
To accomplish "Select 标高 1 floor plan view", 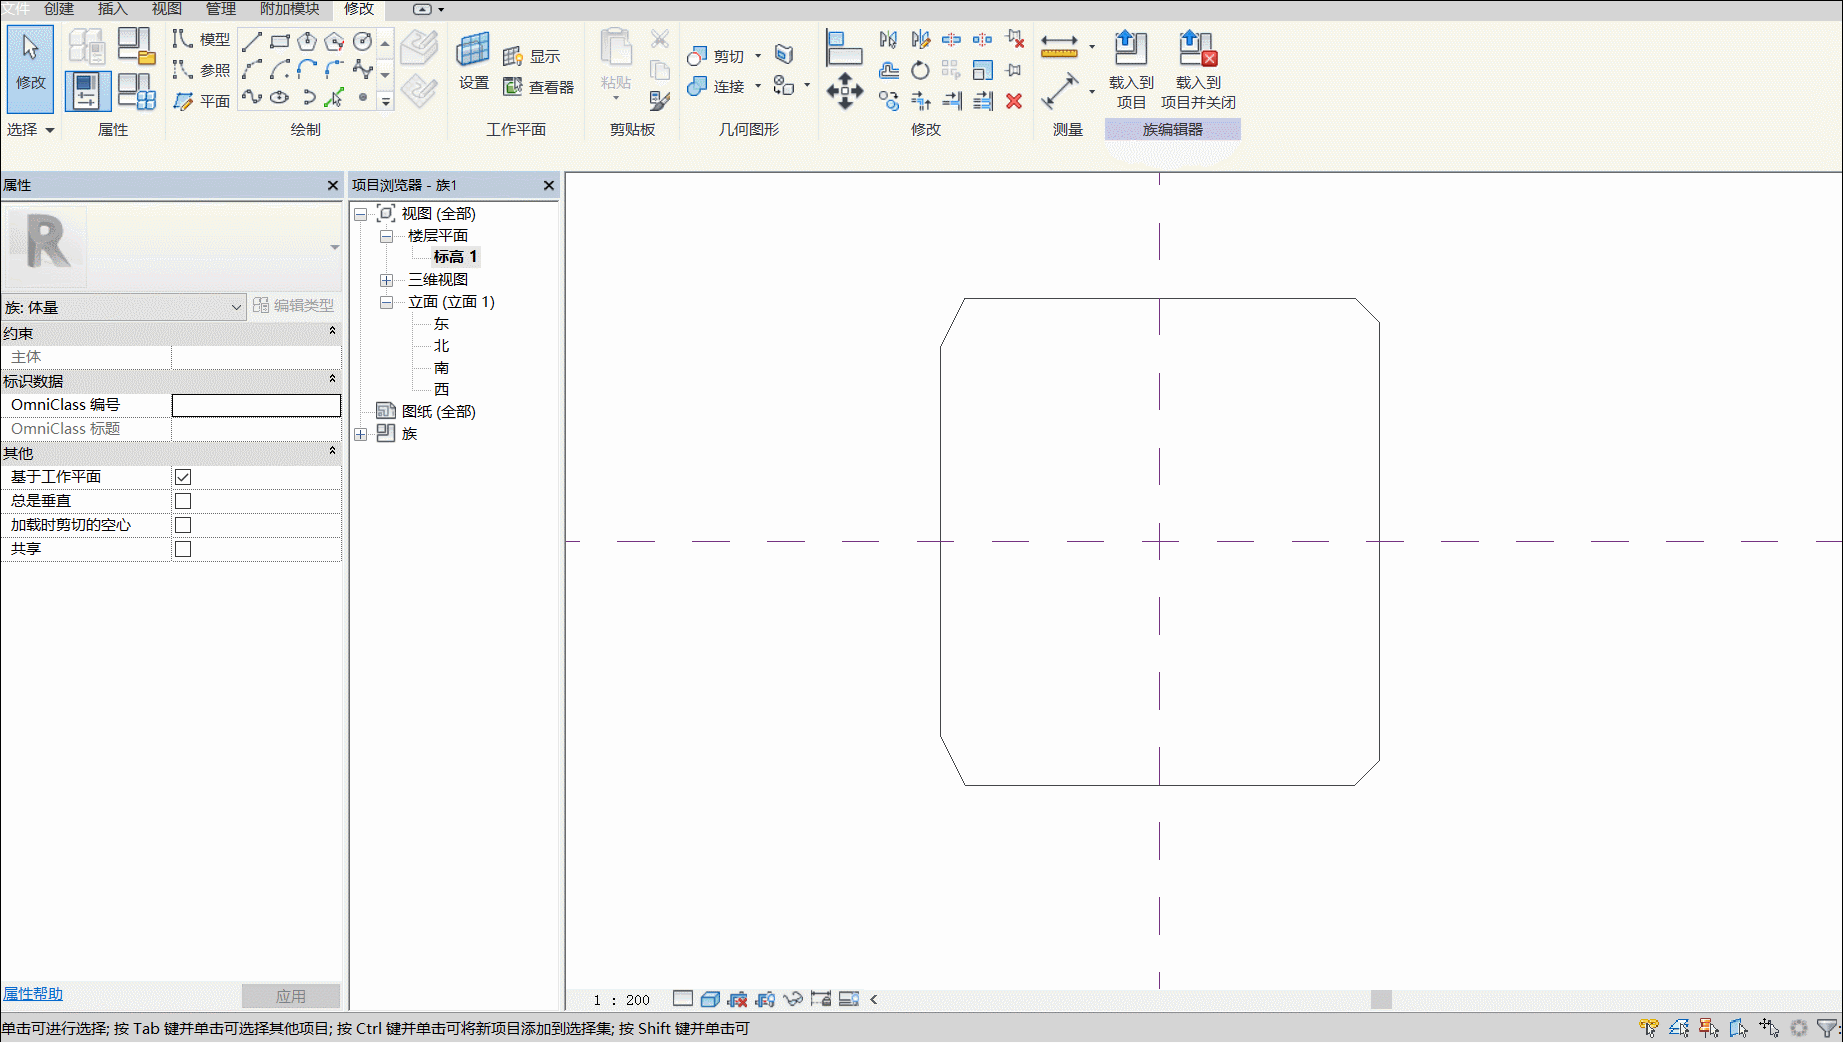I will (x=455, y=257).
